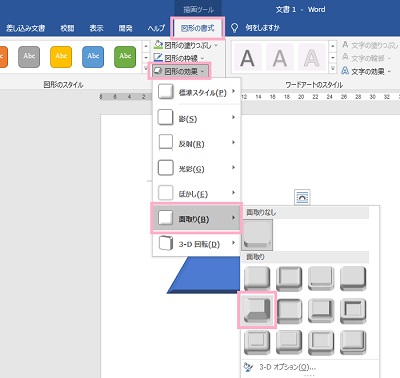Expand the WordArt styles gallery More arrow
This screenshot has width=400, height=378.
tap(333, 68)
